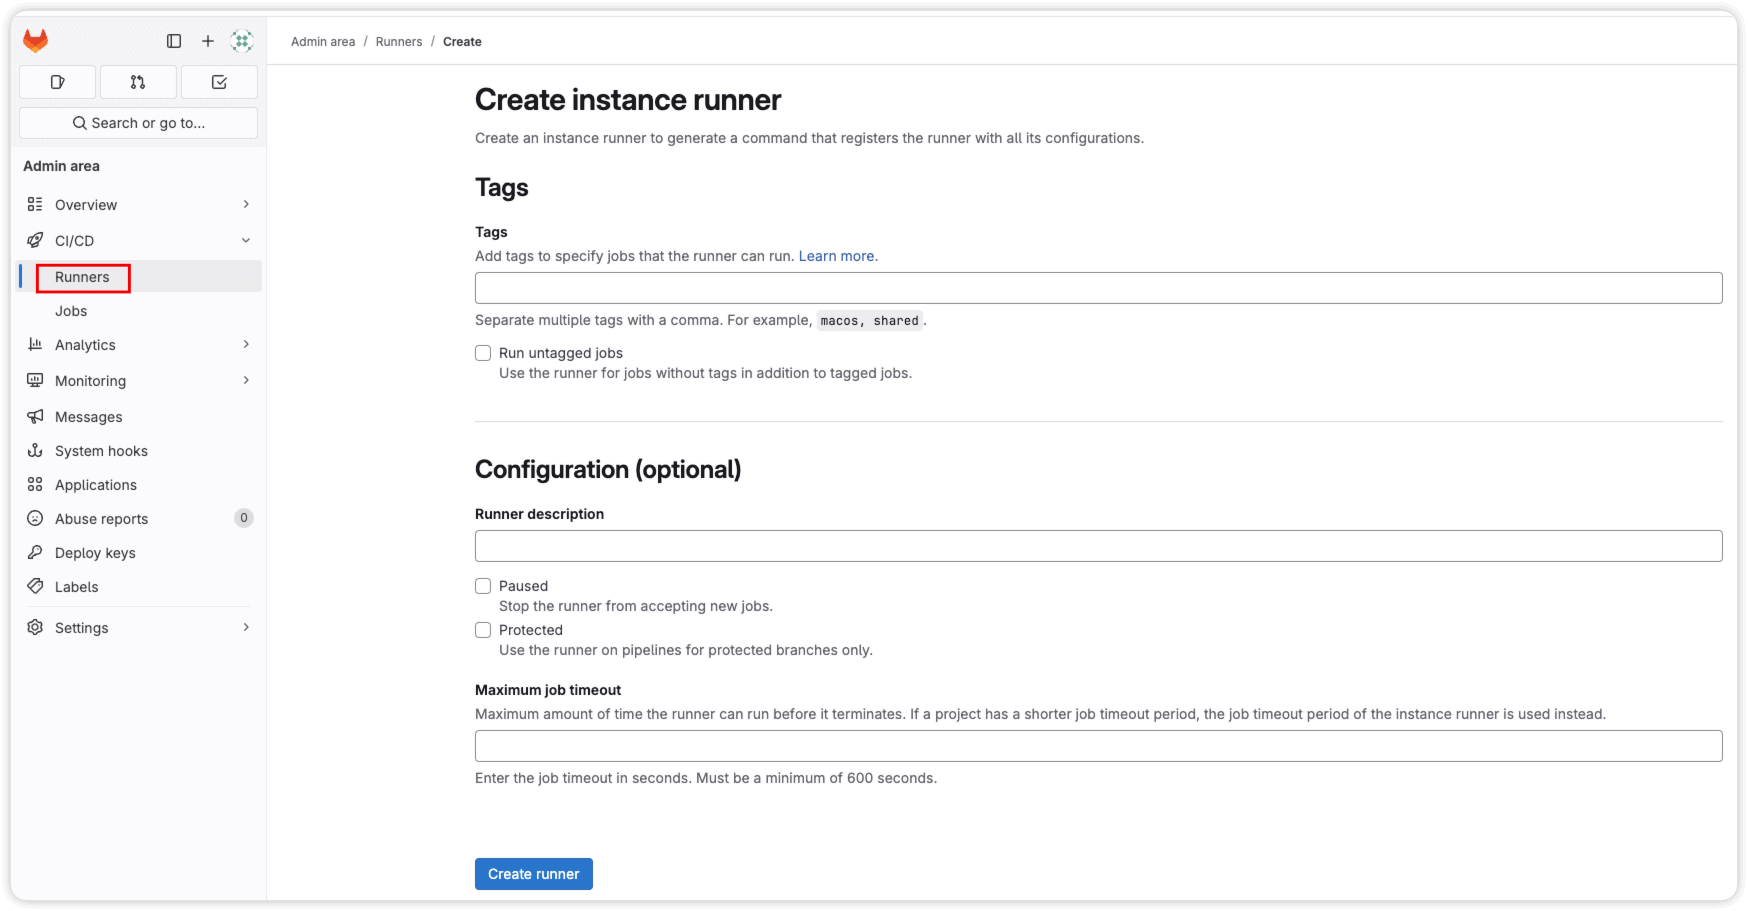Click the GitLab fox logo
Screen dimensions: 1748x911
pos(36,41)
